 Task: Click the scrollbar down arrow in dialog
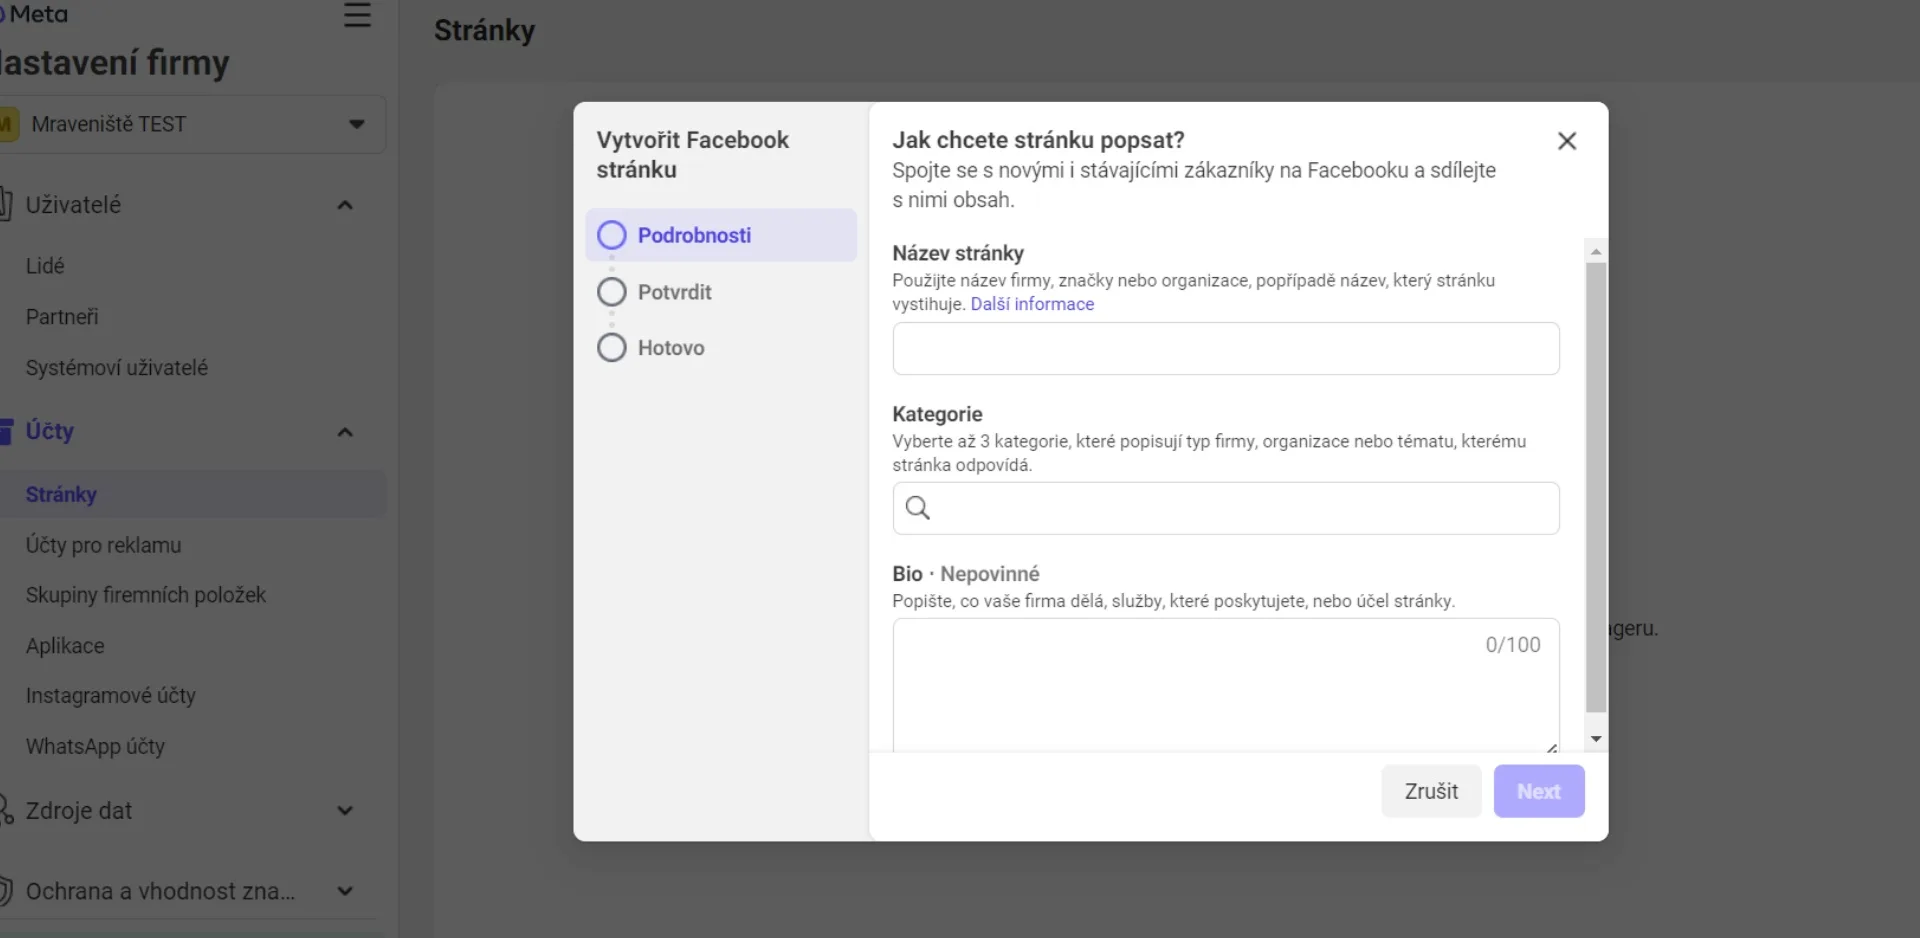click(1596, 739)
